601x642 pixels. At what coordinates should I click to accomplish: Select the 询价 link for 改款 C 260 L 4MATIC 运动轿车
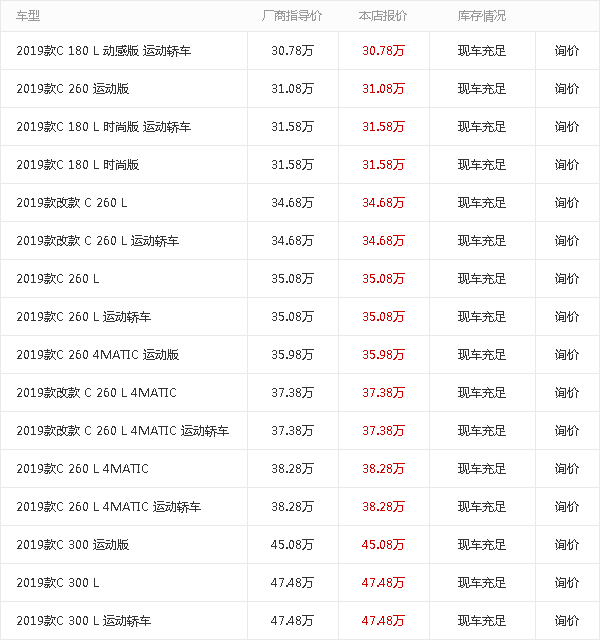[567, 431]
